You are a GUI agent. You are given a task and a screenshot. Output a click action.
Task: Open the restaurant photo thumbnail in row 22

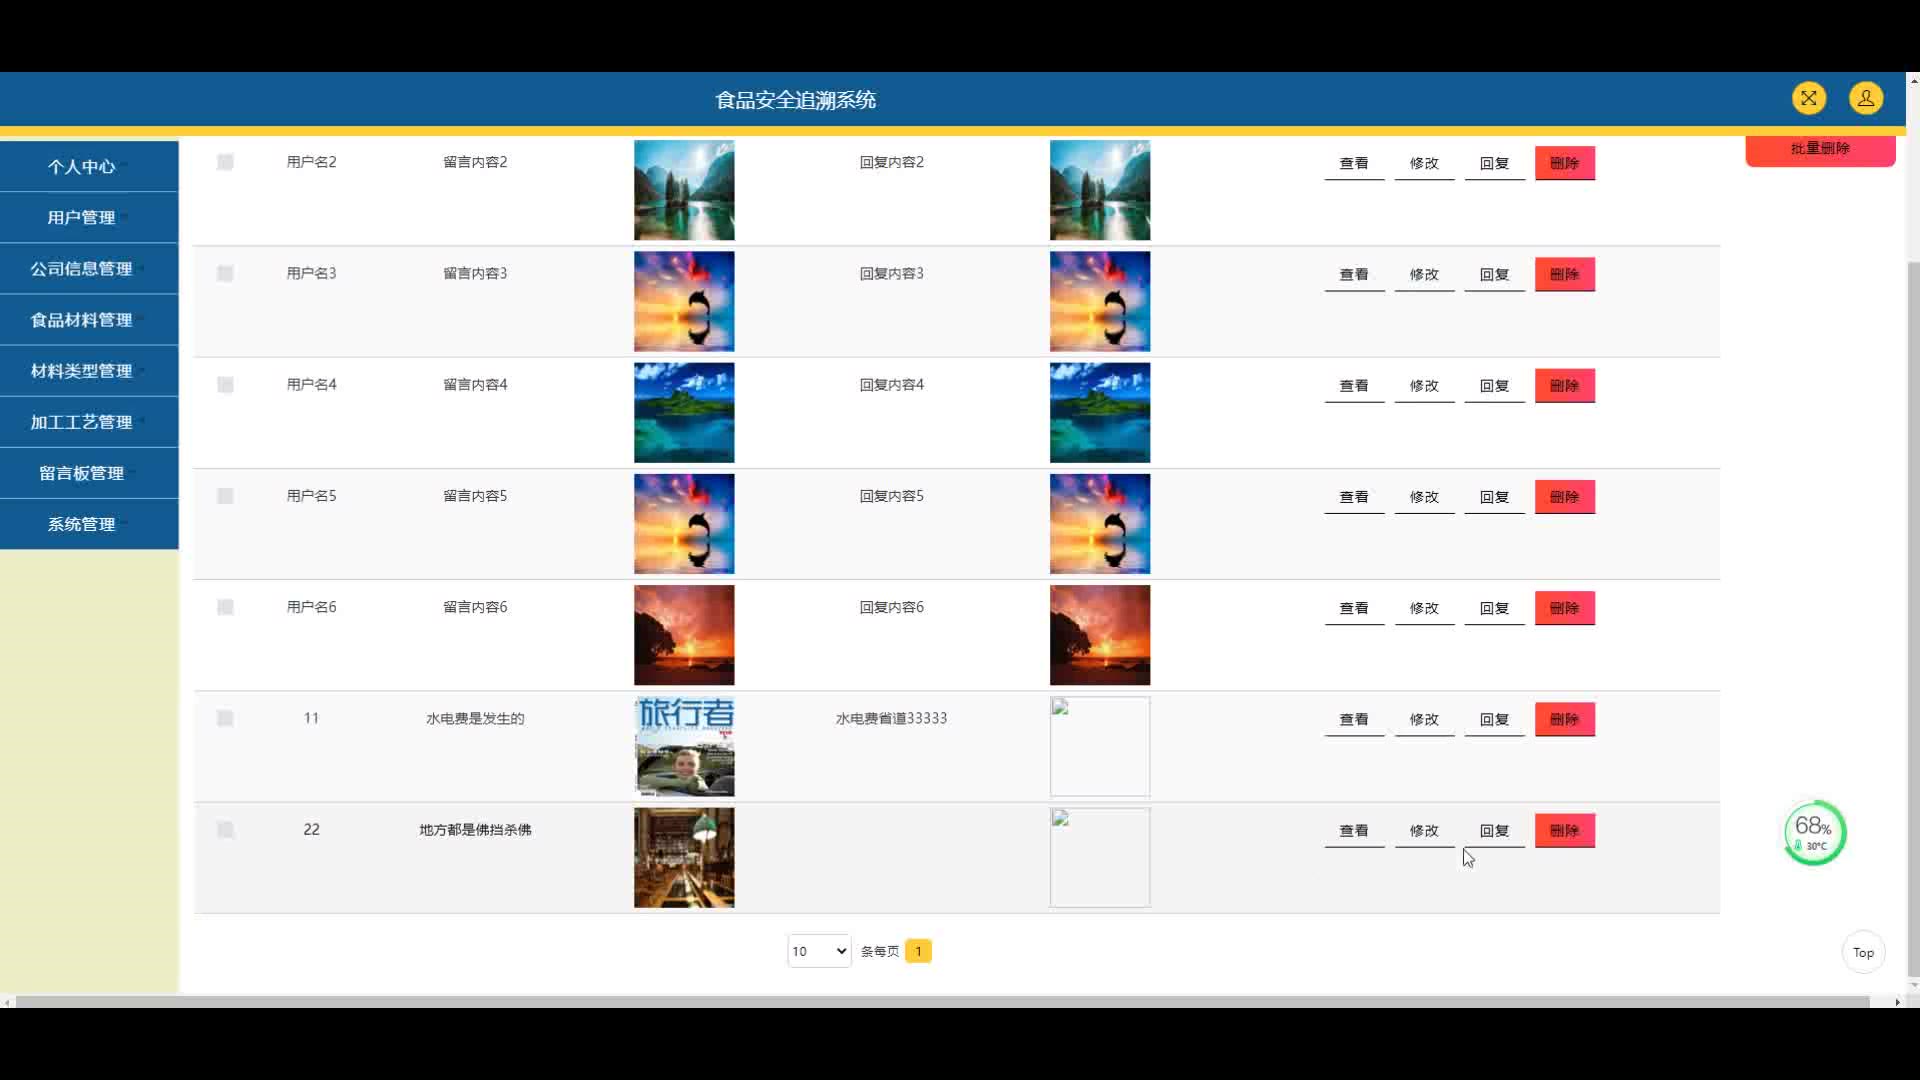click(684, 857)
